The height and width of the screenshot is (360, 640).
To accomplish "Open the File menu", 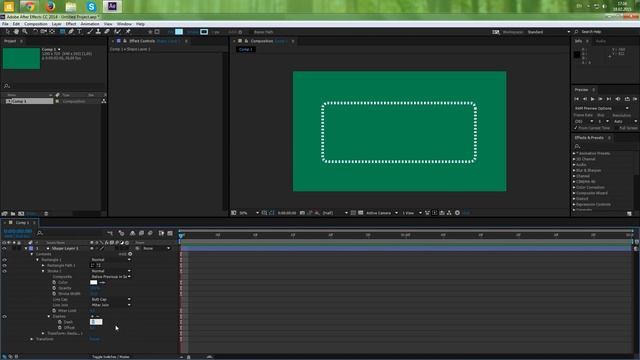I will point(5,24).
